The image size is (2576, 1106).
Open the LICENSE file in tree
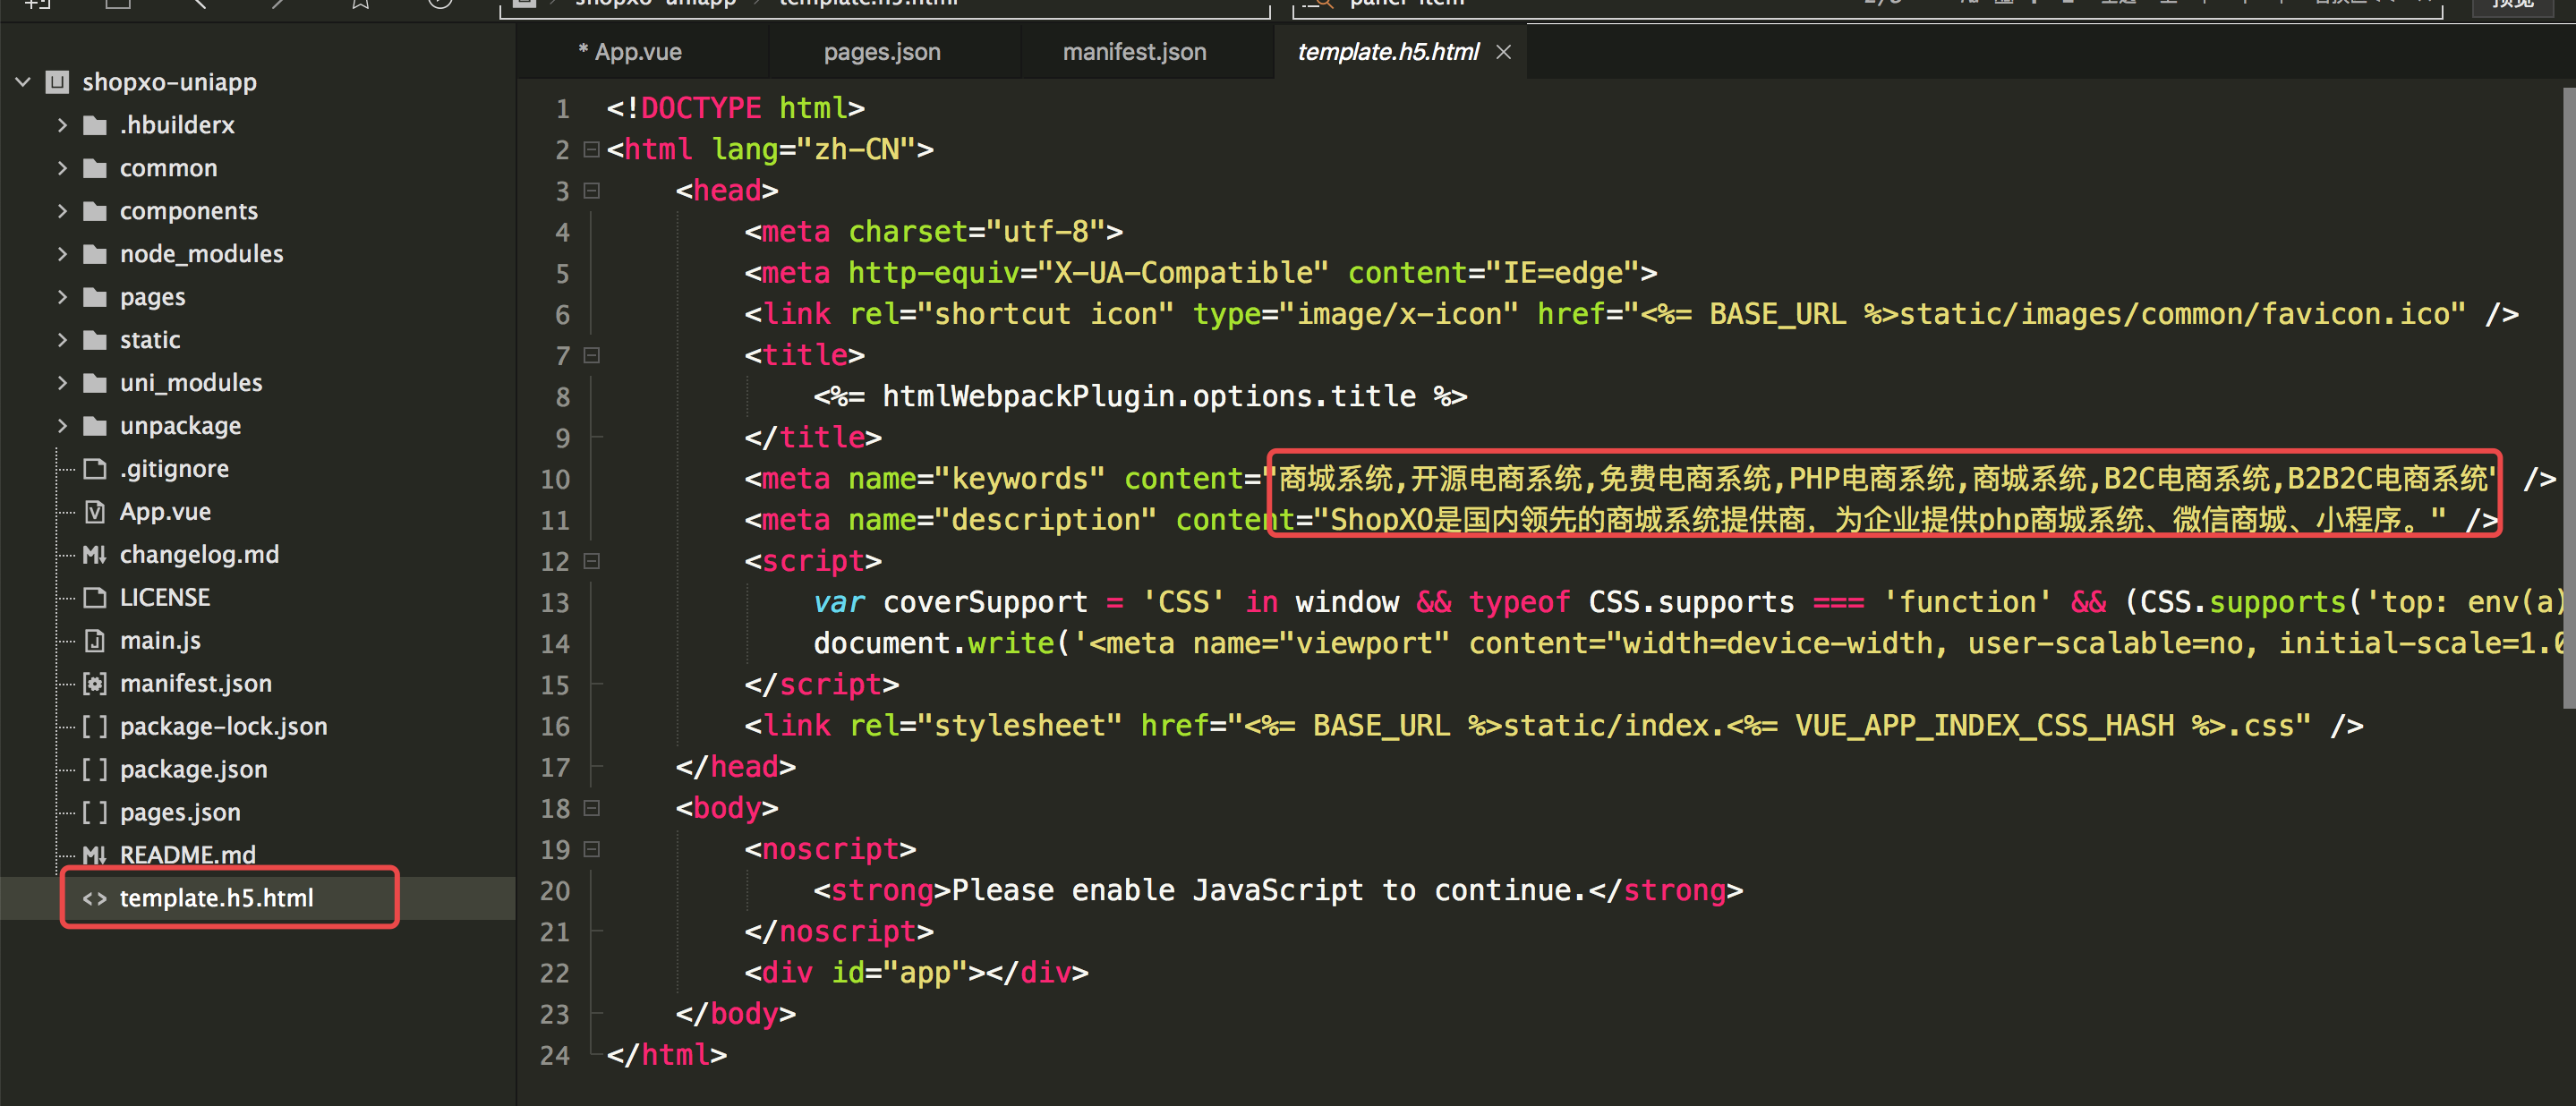click(164, 598)
